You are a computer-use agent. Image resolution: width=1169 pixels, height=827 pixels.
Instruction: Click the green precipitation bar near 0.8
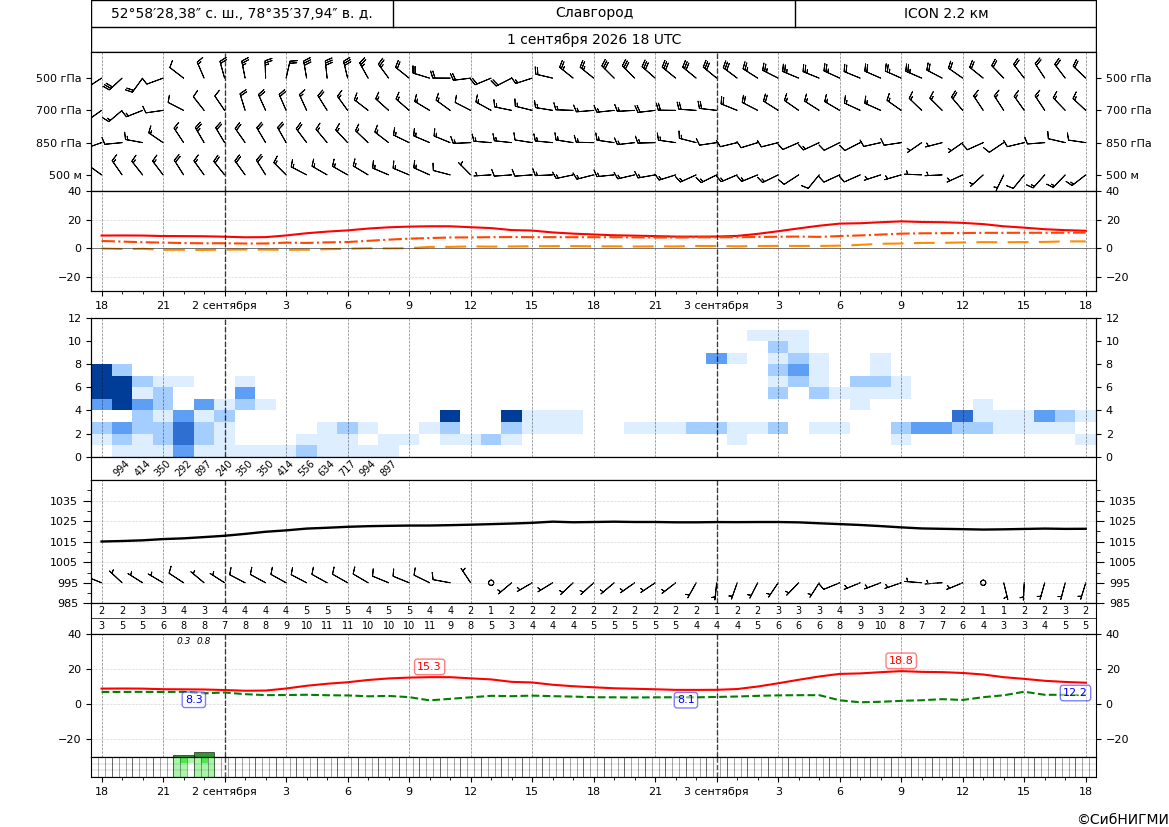coord(204,765)
